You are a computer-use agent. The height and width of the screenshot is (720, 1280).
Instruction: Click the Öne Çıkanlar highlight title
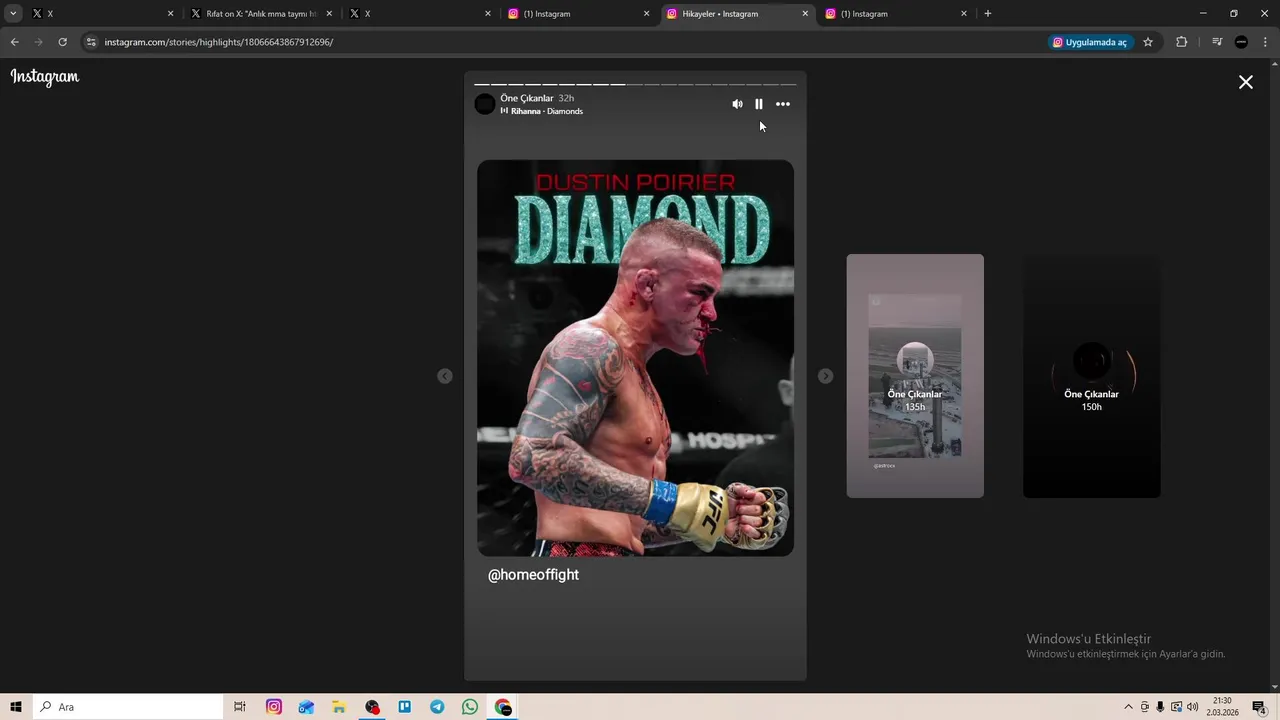click(x=527, y=98)
